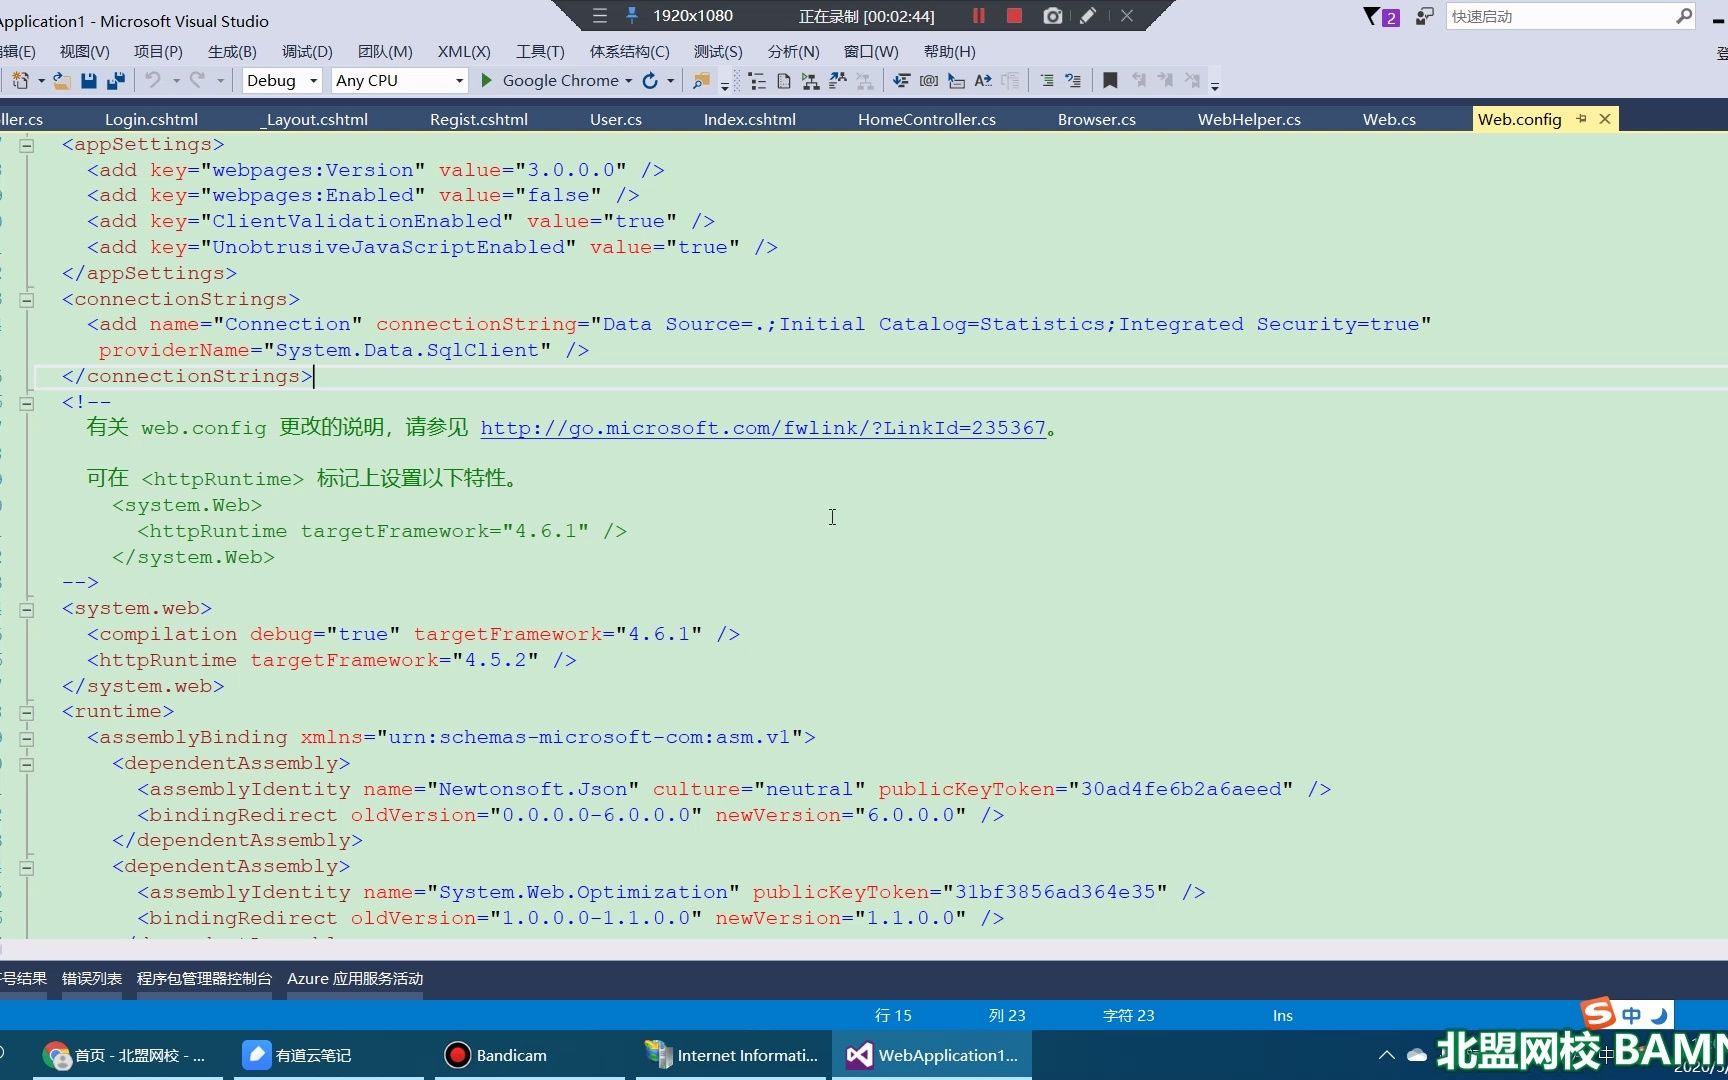Open the Bandicam hamburger menu

coord(600,16)
